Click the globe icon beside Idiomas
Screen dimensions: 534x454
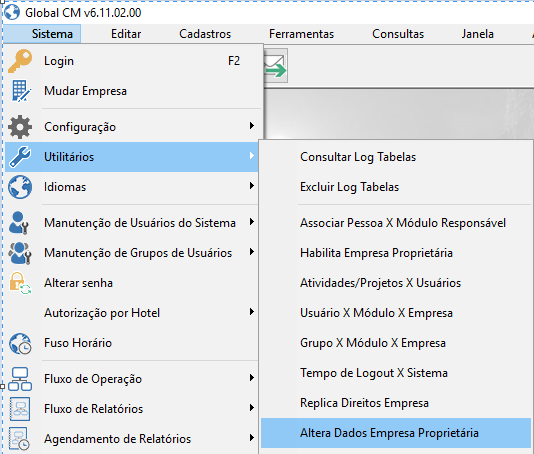click(x=20, y=187)
